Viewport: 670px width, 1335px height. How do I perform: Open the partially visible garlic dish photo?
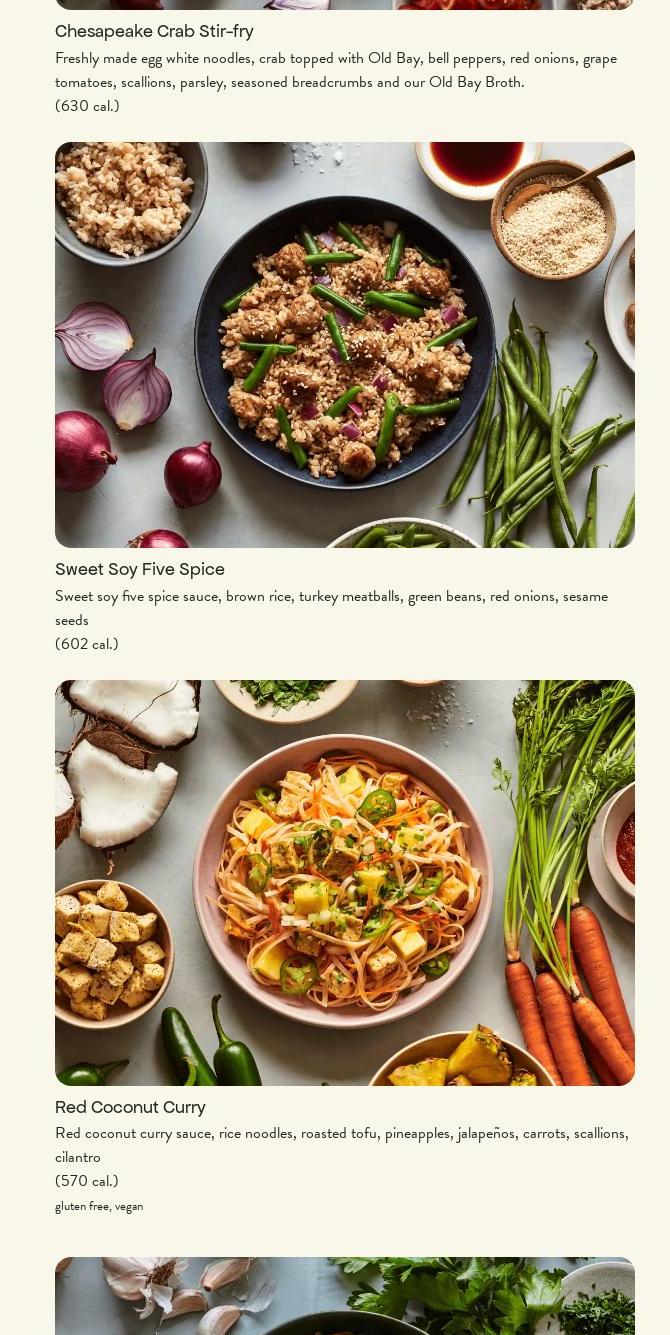pyautogui.click(x=345, y=1296)
